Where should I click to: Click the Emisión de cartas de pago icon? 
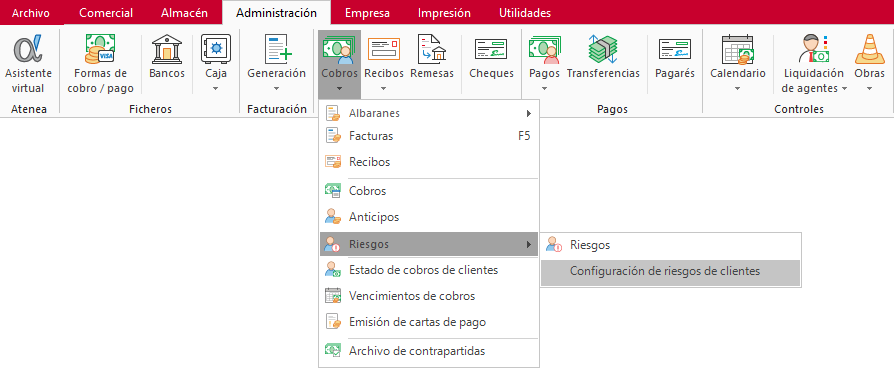(x=332, y=322)
